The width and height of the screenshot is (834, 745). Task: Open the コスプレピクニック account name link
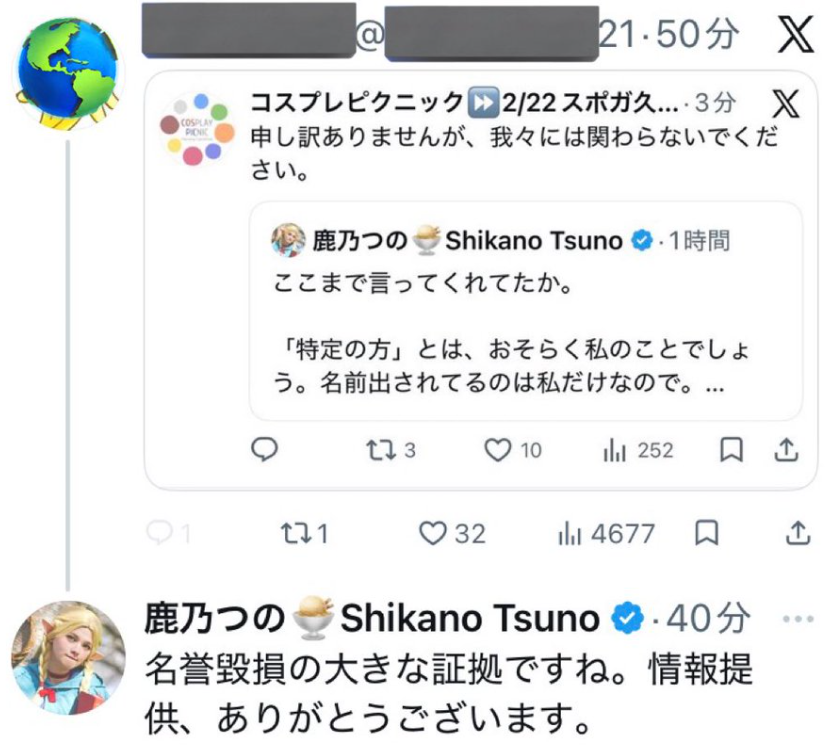pyautogui.click(x=356, y=102)
